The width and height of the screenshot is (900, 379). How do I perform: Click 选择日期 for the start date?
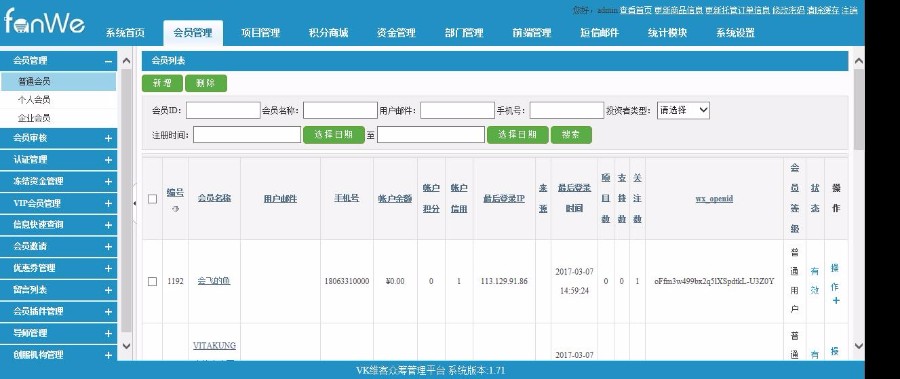[x=333, y=135]
